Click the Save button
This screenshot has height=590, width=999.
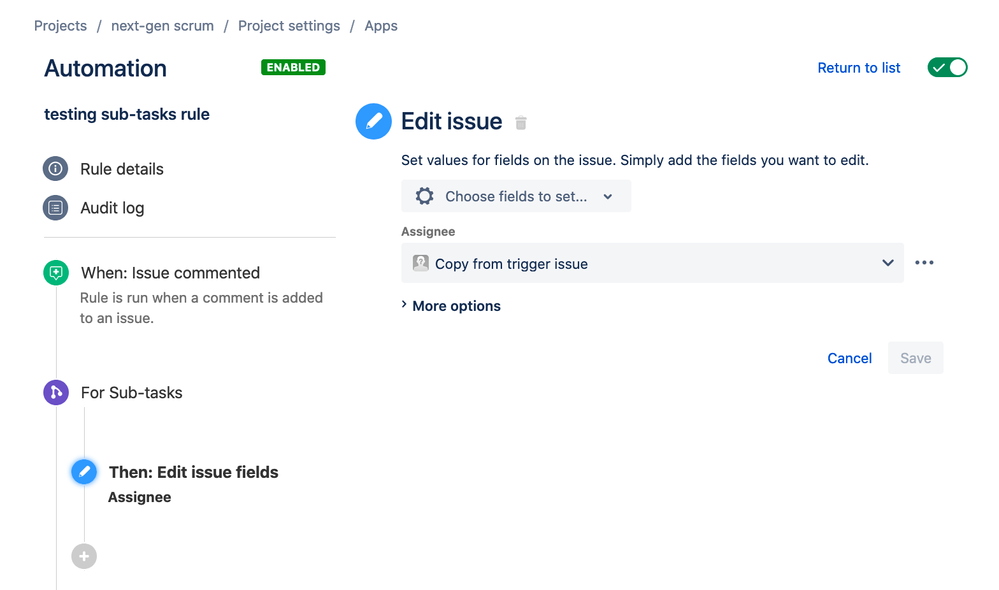(916, 358)
